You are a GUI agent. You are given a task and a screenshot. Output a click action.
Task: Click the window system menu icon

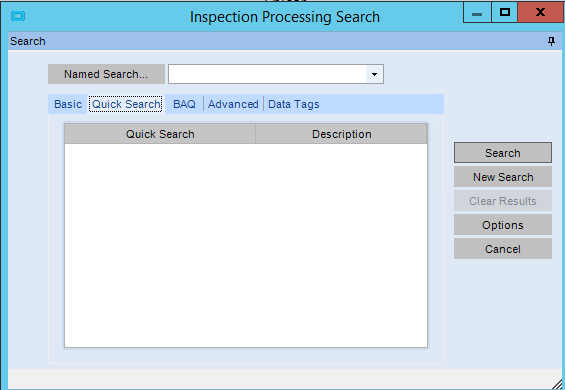(x=18, y=16)
